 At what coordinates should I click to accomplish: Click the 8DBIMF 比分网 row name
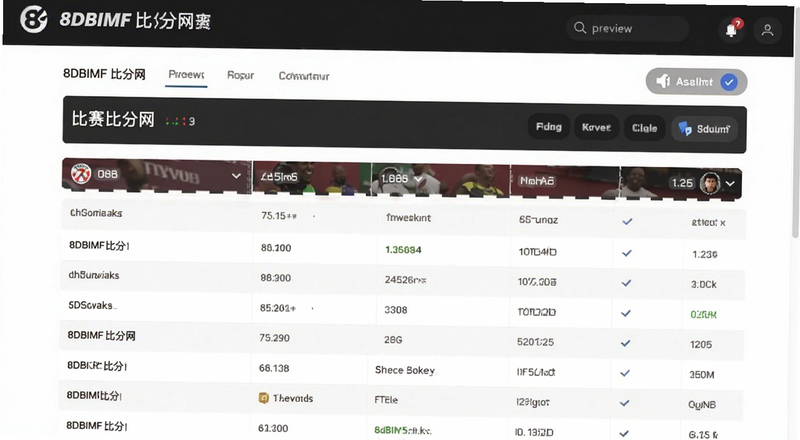point(102,335)
